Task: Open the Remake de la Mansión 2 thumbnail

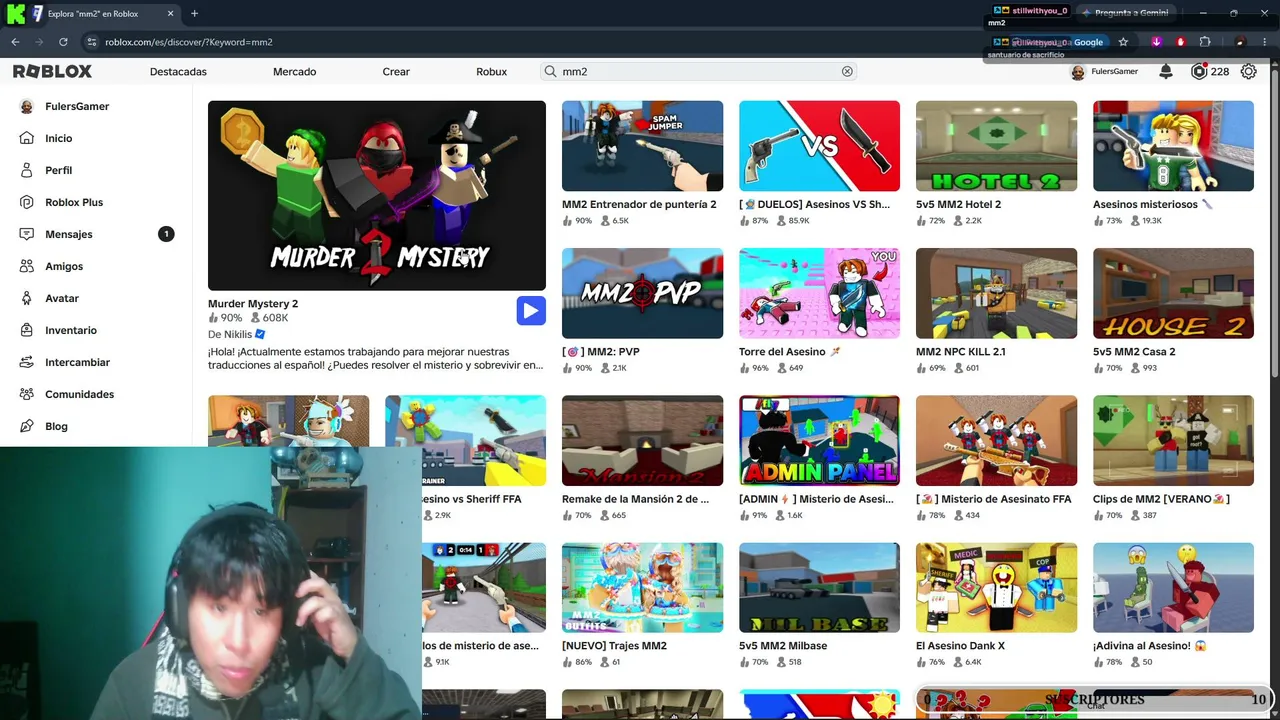Action: tap(642, 441)
